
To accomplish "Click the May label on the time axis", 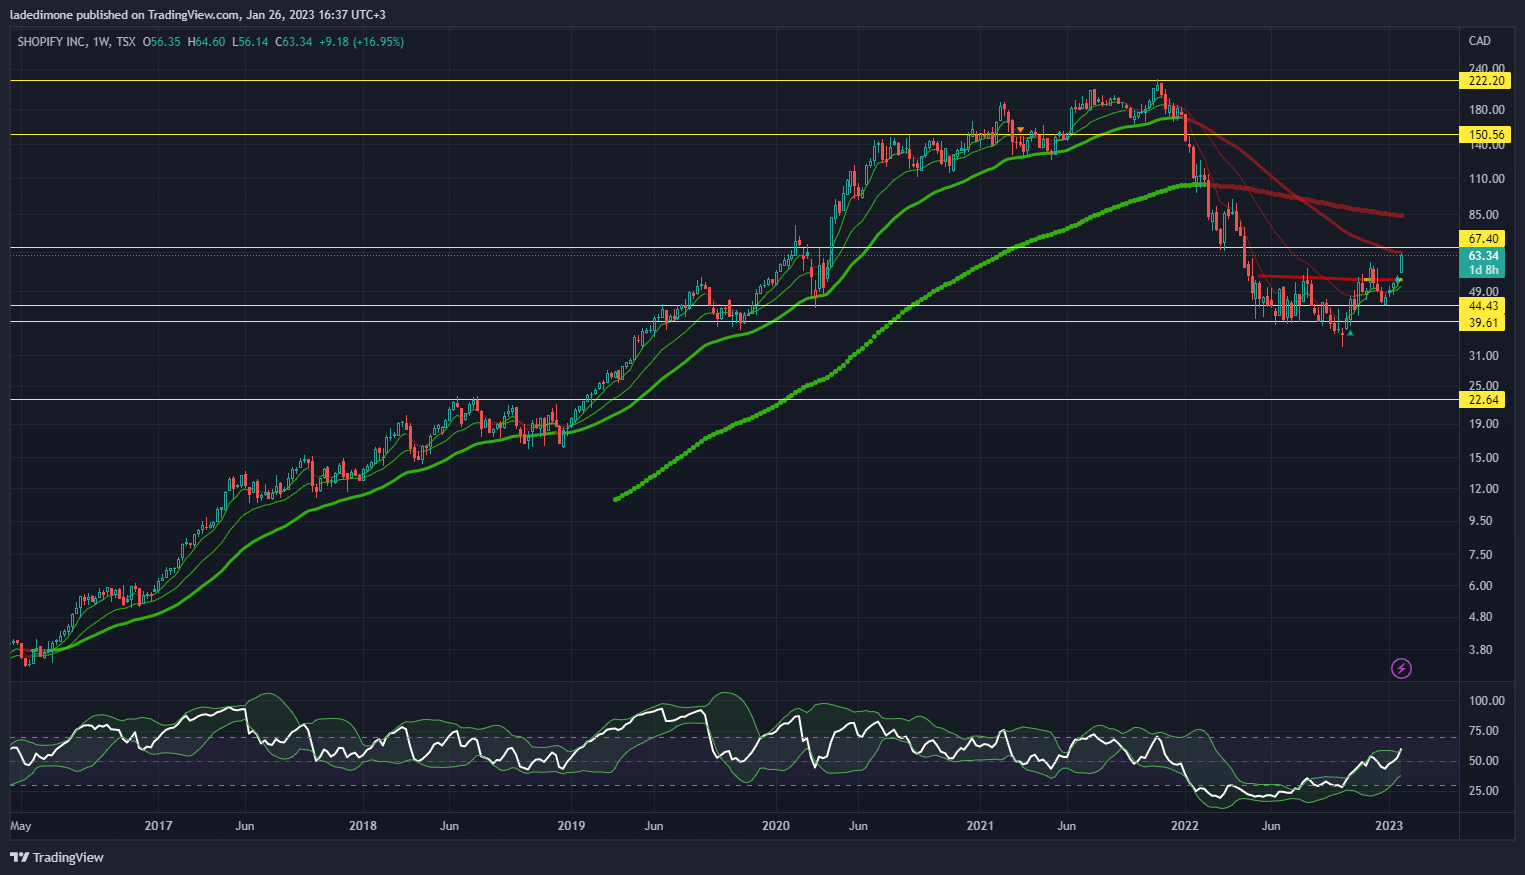I will coord(20,826).
